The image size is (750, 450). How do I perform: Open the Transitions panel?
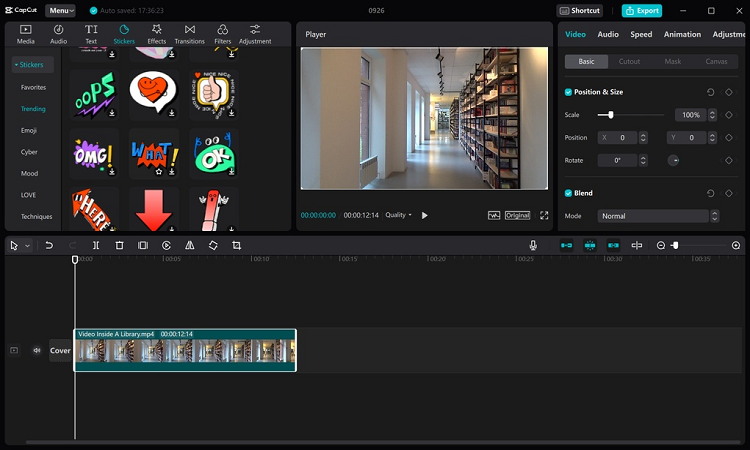click(x=189, y=34)
